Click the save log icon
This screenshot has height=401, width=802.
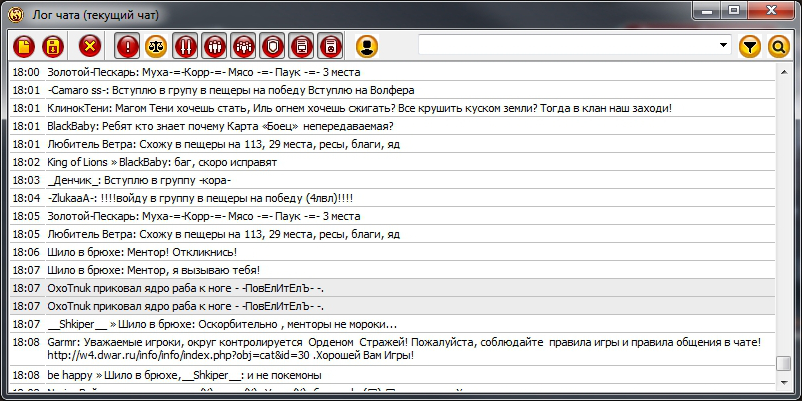click(52, 46)
